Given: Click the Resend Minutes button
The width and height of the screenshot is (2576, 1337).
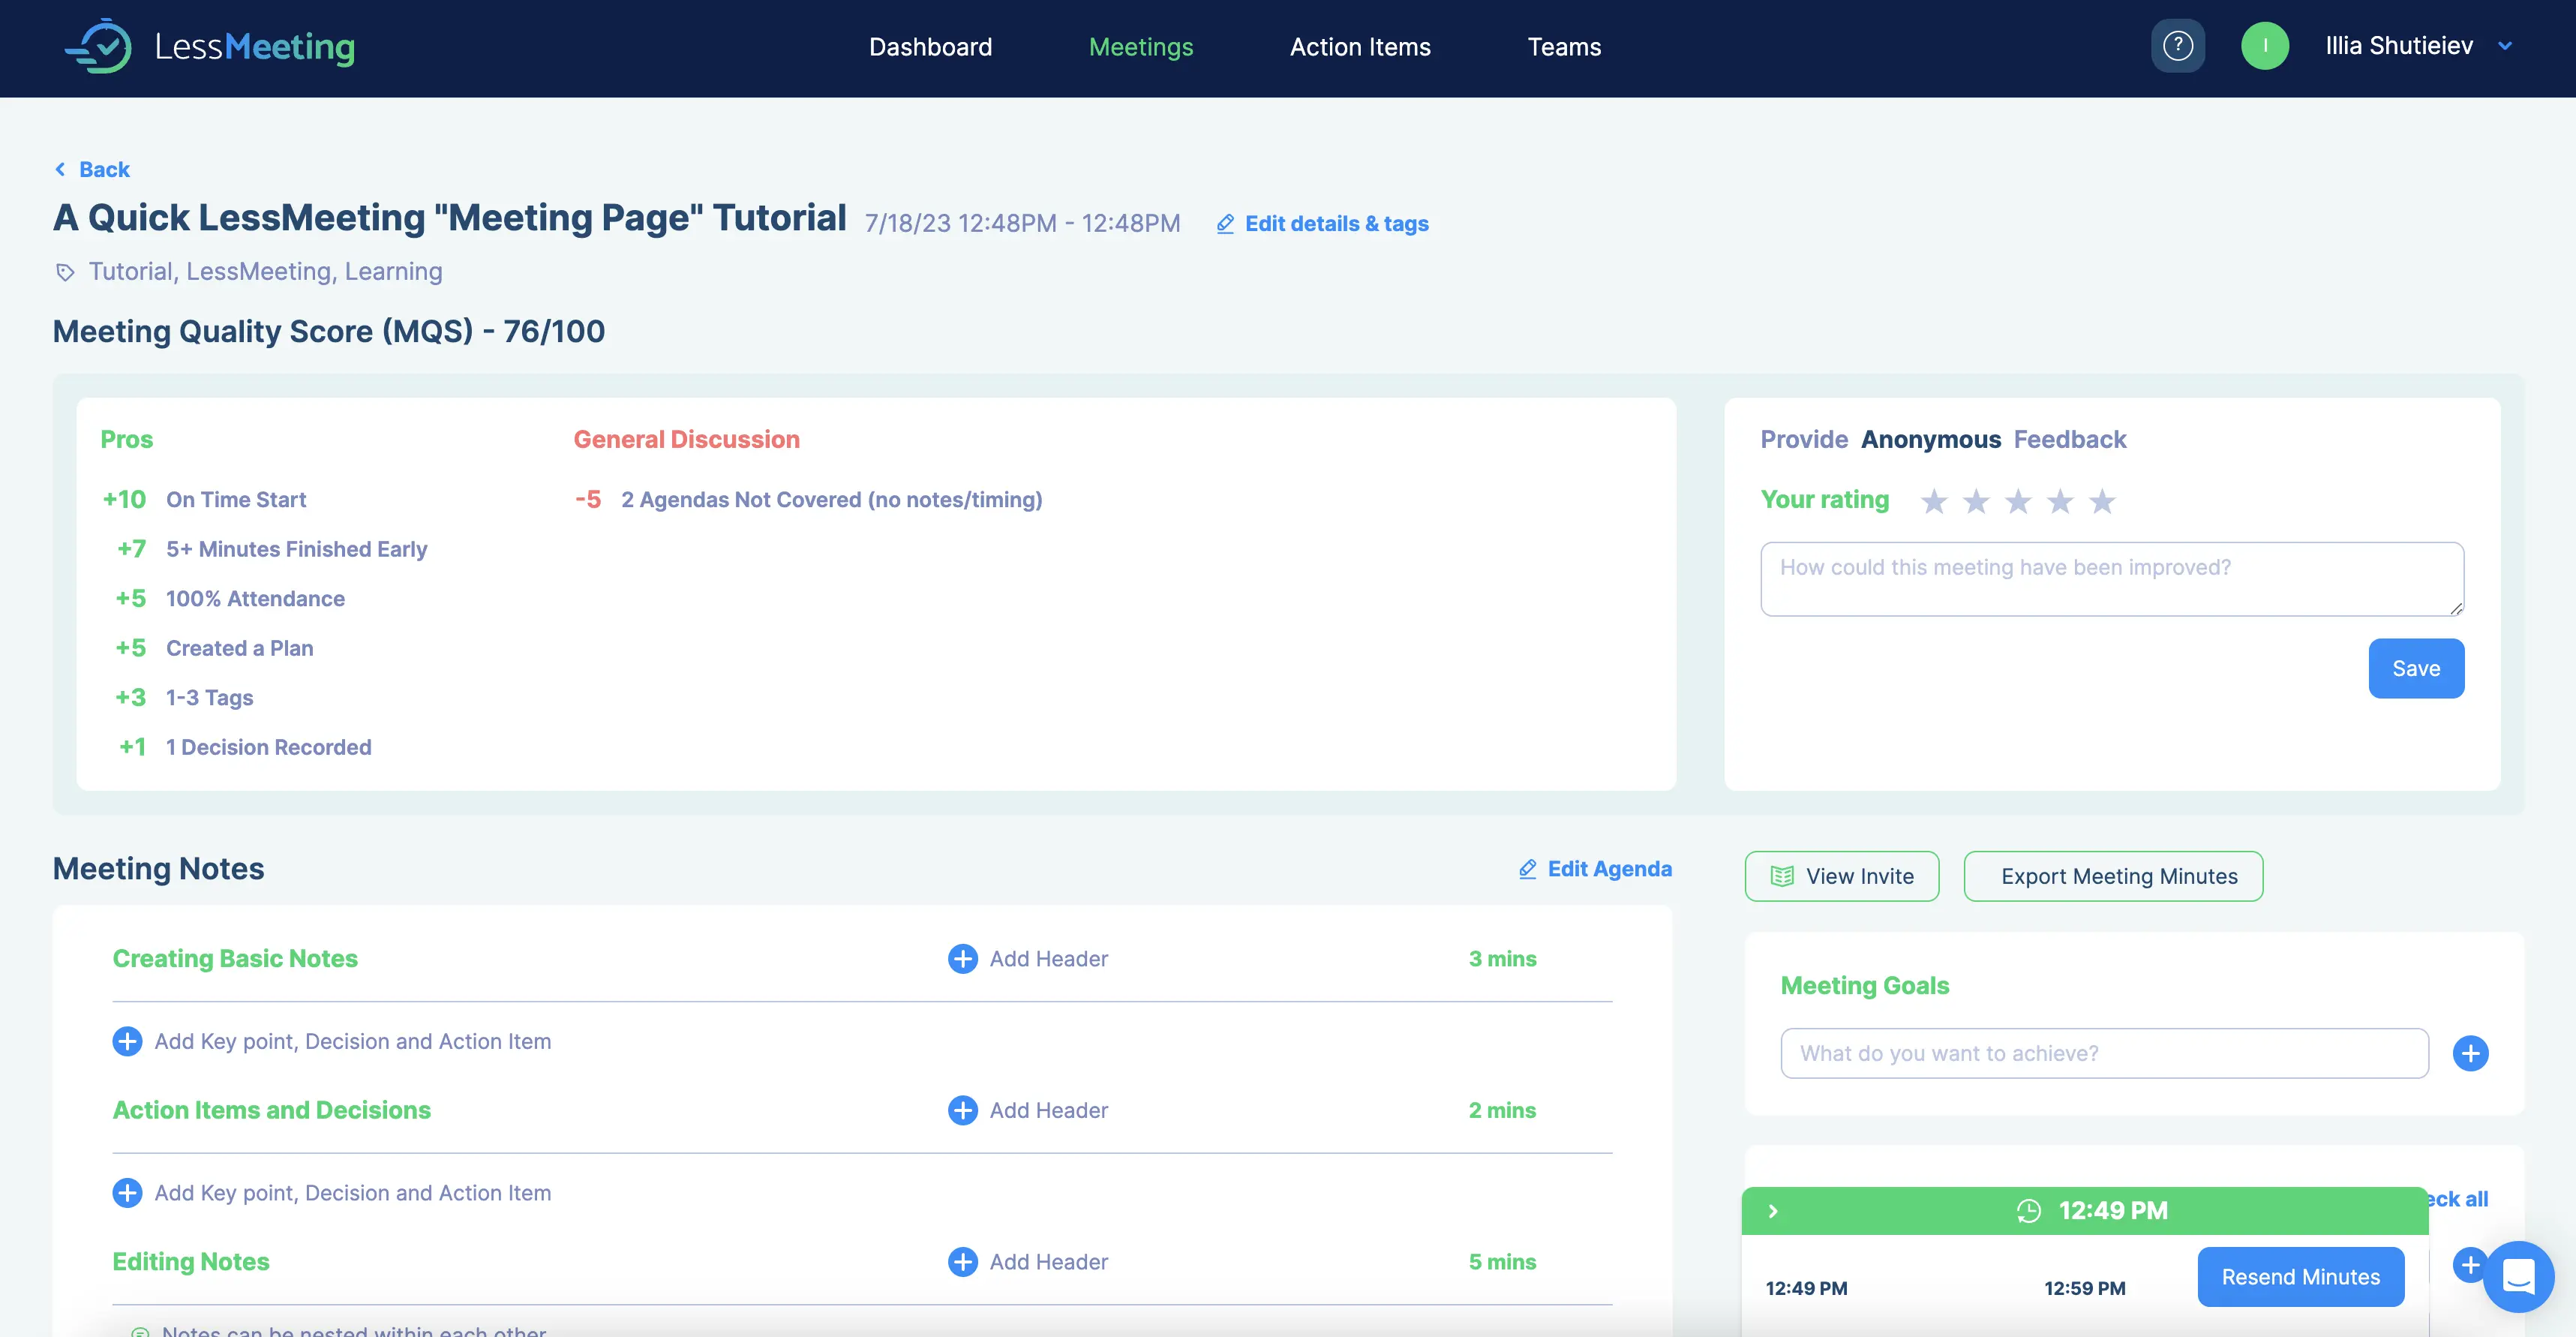Looking at the screenshot, I should point(2299,1276).
